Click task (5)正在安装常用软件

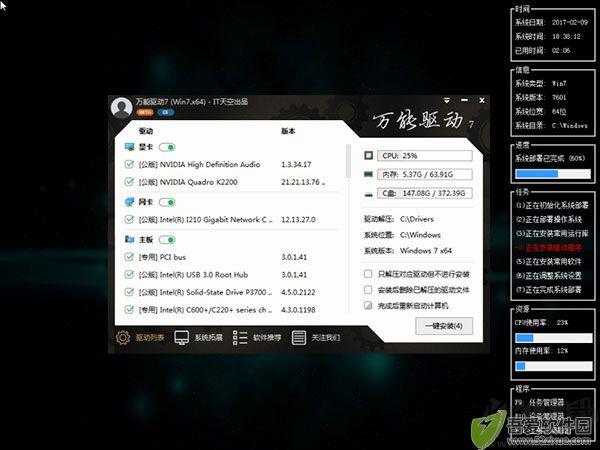point(549,262)
